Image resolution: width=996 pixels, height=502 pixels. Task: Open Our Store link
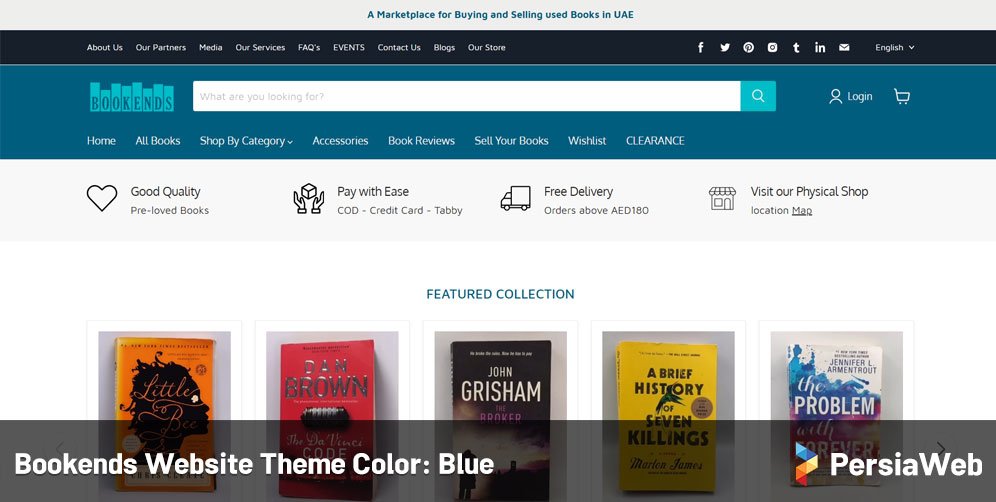click(487, 48)
